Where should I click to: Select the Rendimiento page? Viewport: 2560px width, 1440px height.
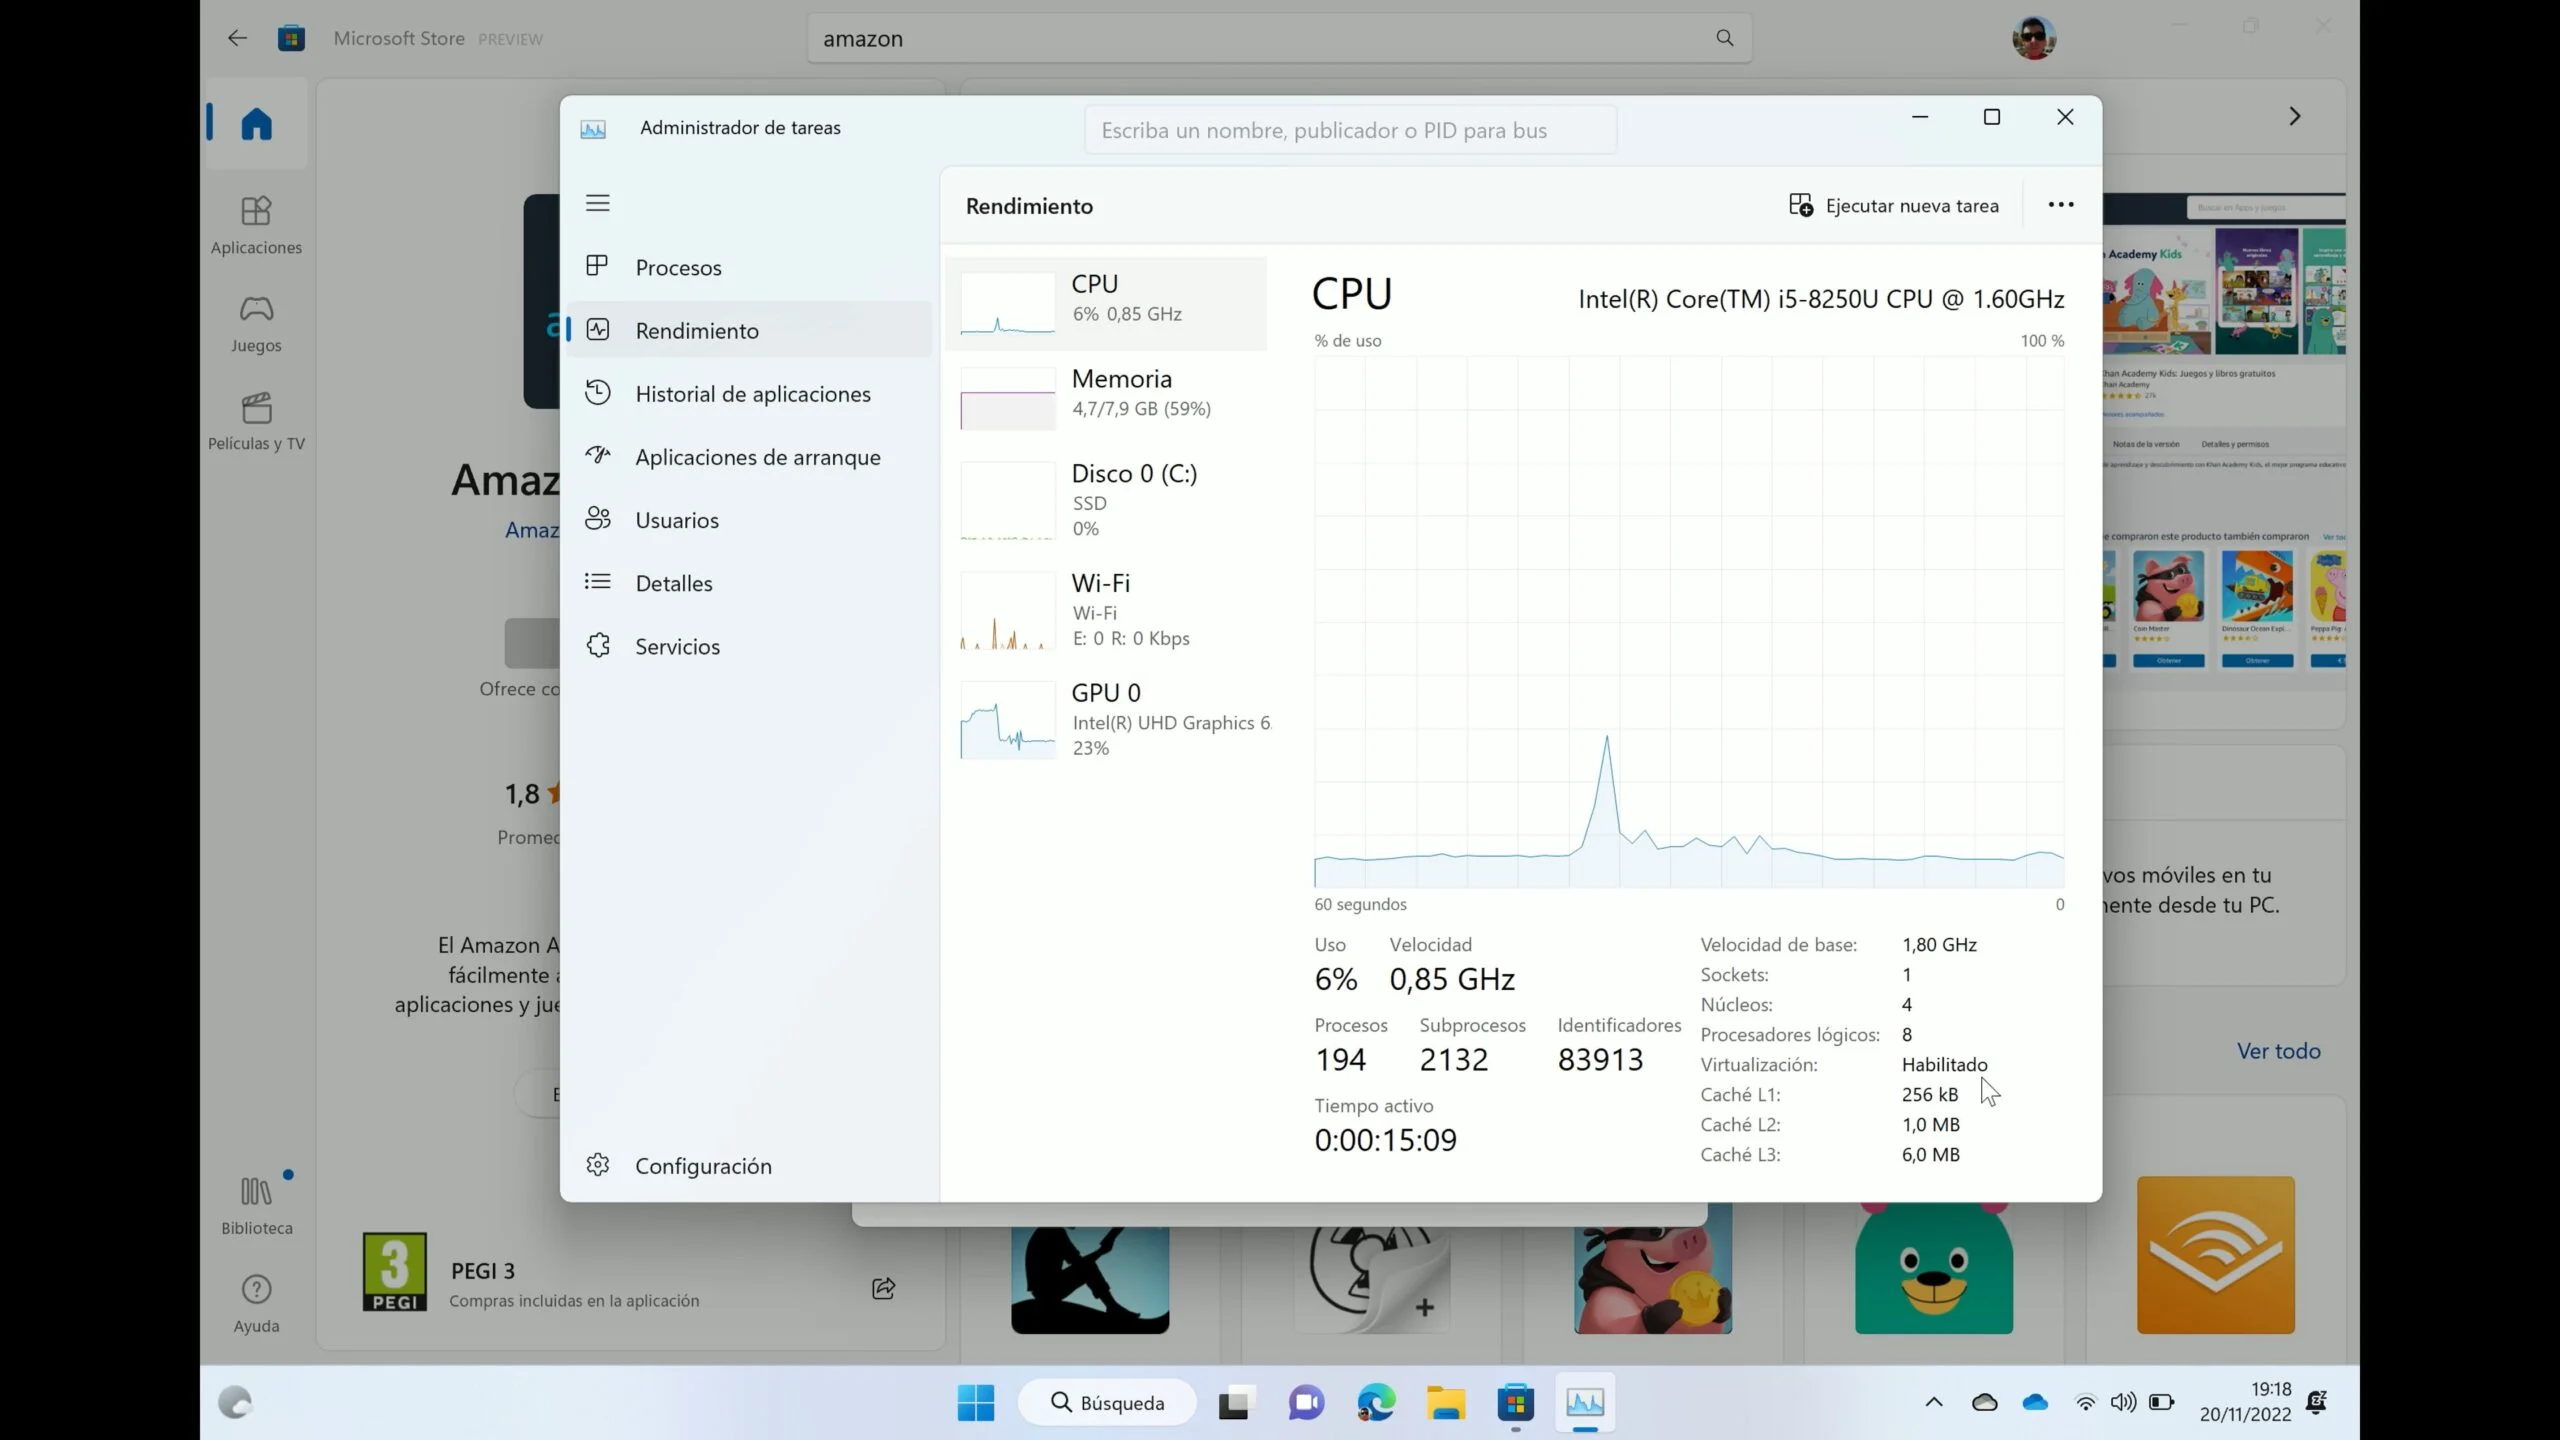[749, 330]
